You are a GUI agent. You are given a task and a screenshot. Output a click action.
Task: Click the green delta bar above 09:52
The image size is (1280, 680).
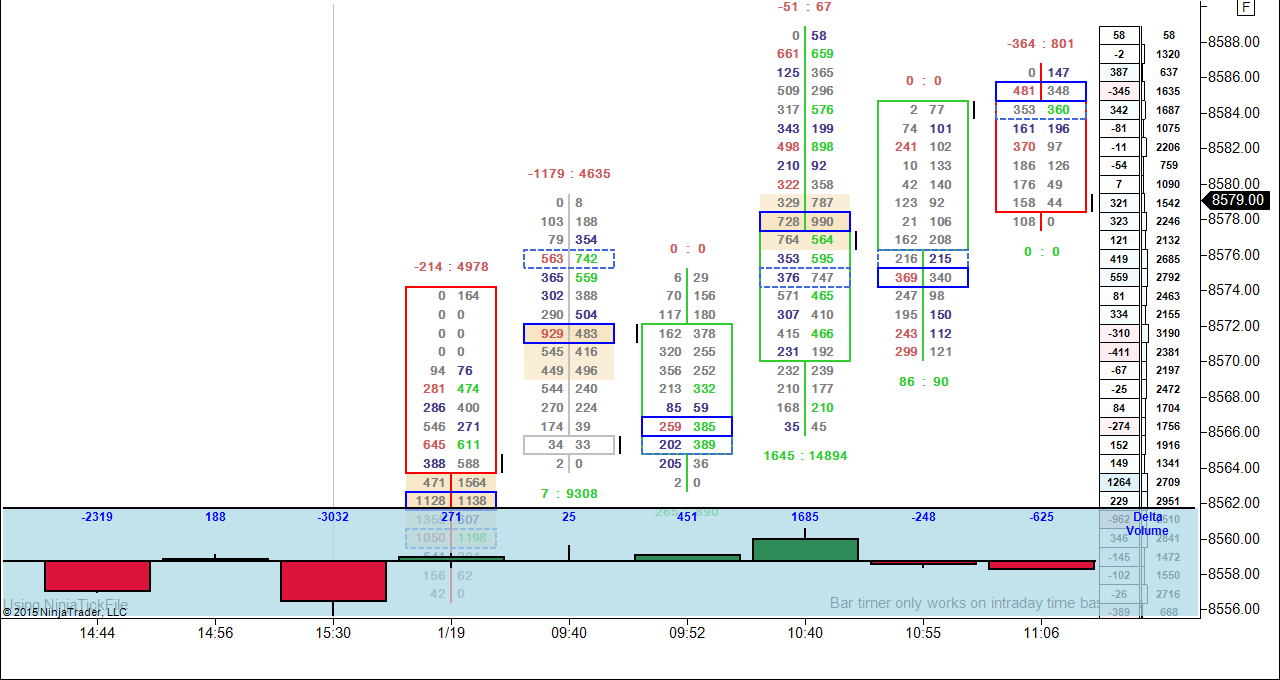pos(687,557)
